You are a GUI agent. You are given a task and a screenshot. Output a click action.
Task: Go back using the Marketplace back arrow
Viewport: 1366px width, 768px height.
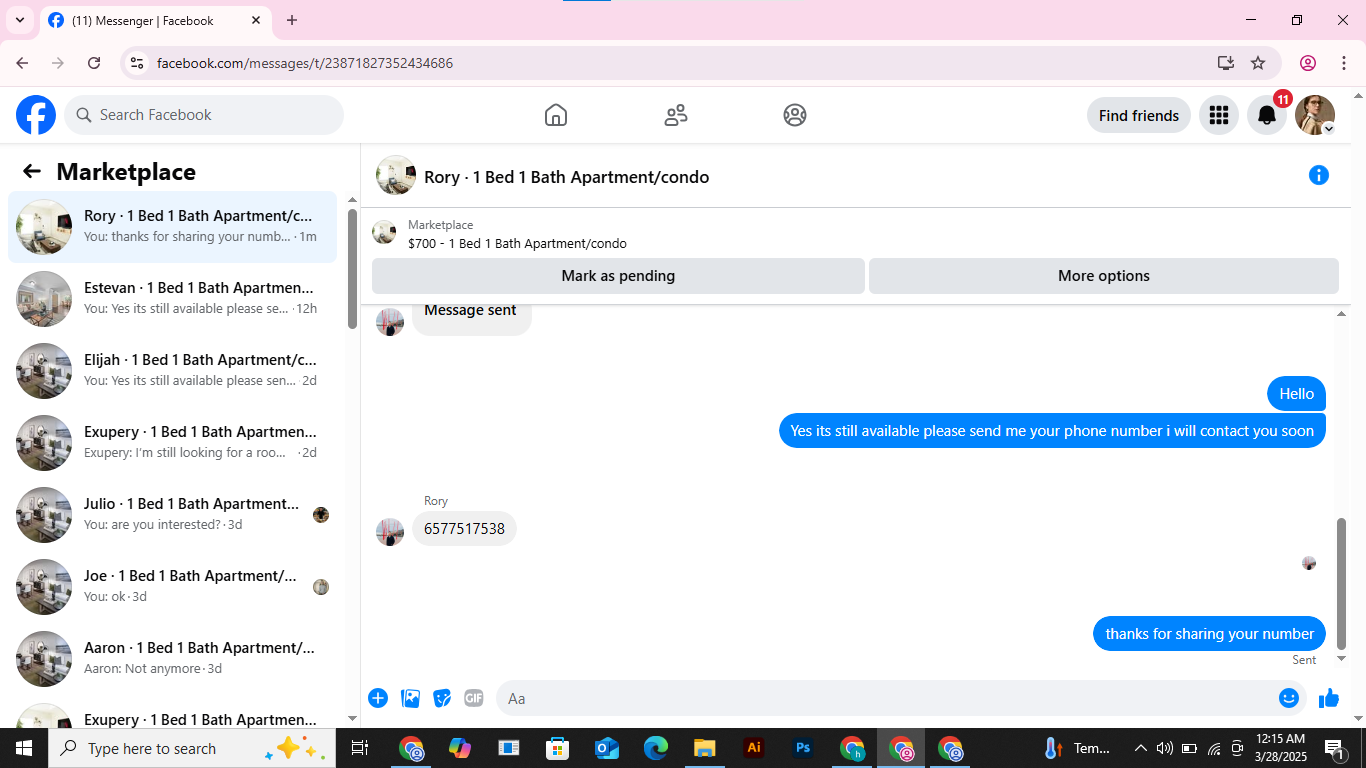click(32, 171)
